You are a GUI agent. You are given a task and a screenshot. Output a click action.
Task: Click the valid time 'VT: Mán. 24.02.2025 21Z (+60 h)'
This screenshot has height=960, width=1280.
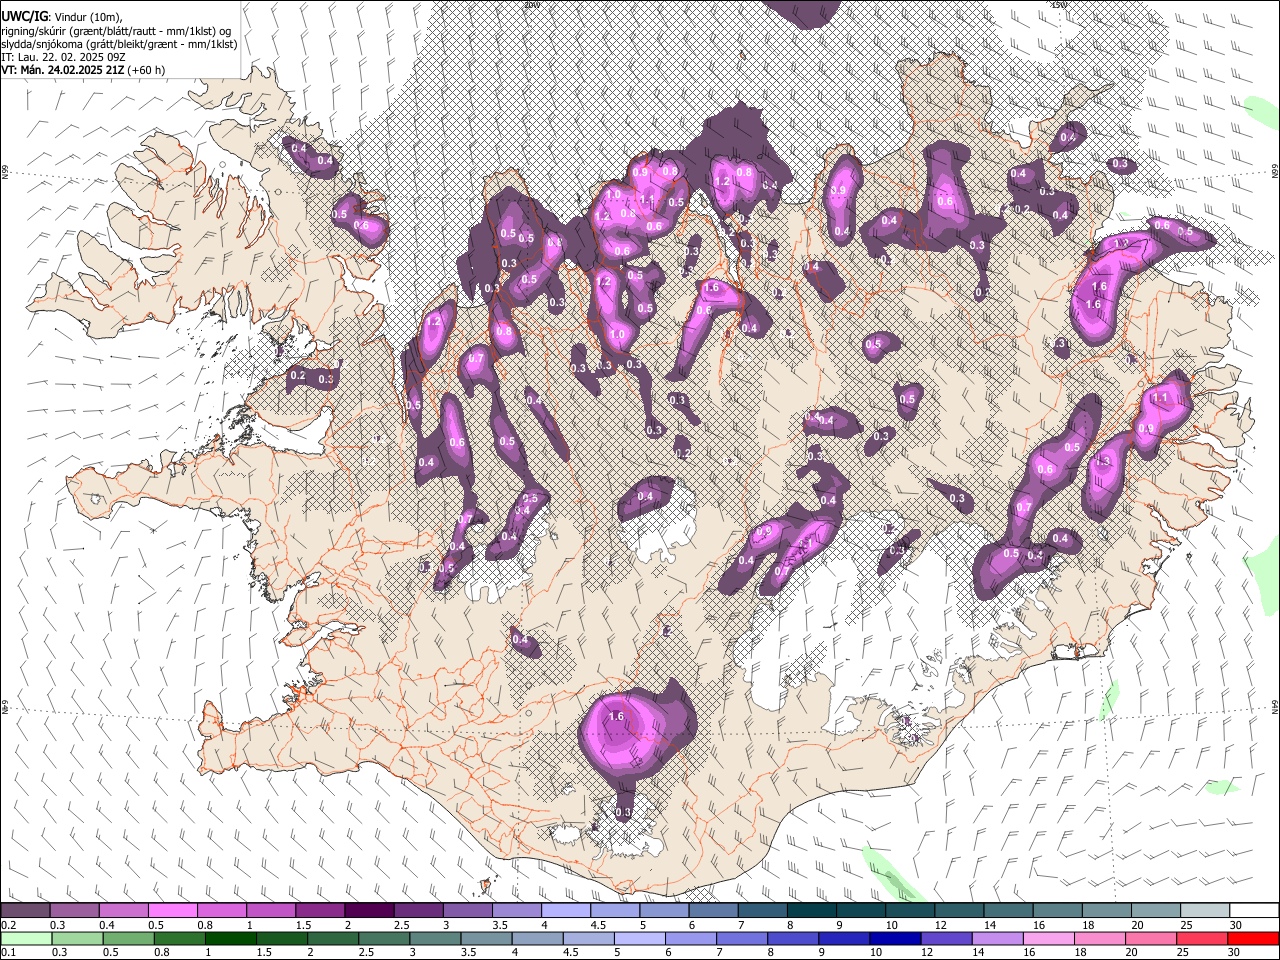[x=83, y=70]
